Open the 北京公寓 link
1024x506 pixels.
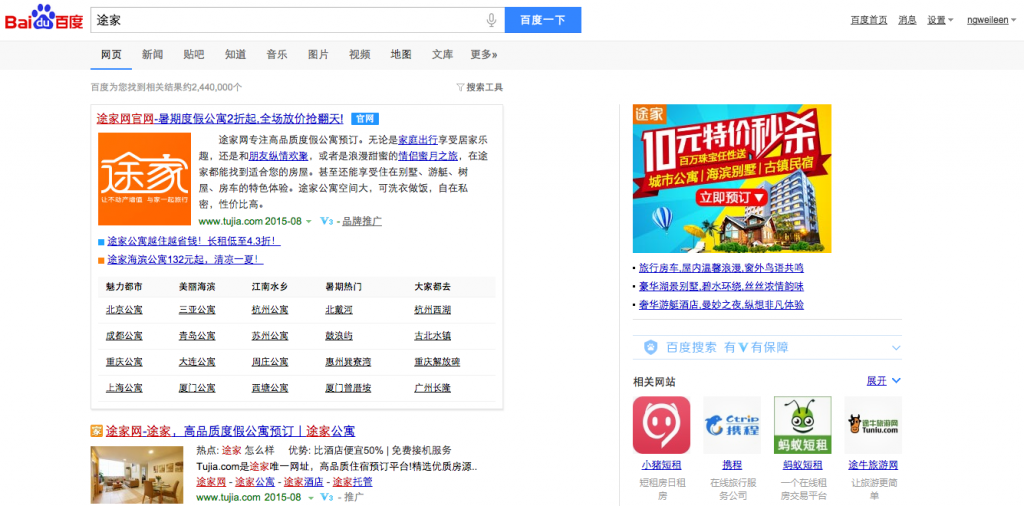coord(124,310)
